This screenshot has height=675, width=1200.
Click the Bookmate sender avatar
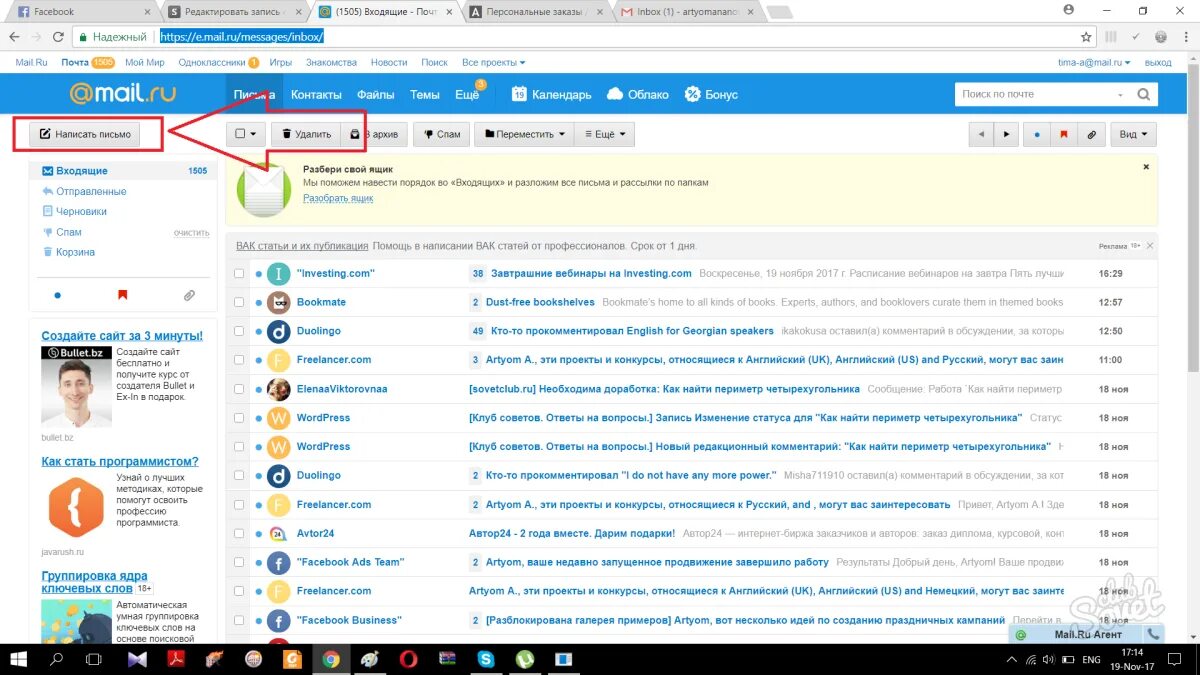(279, 302)
